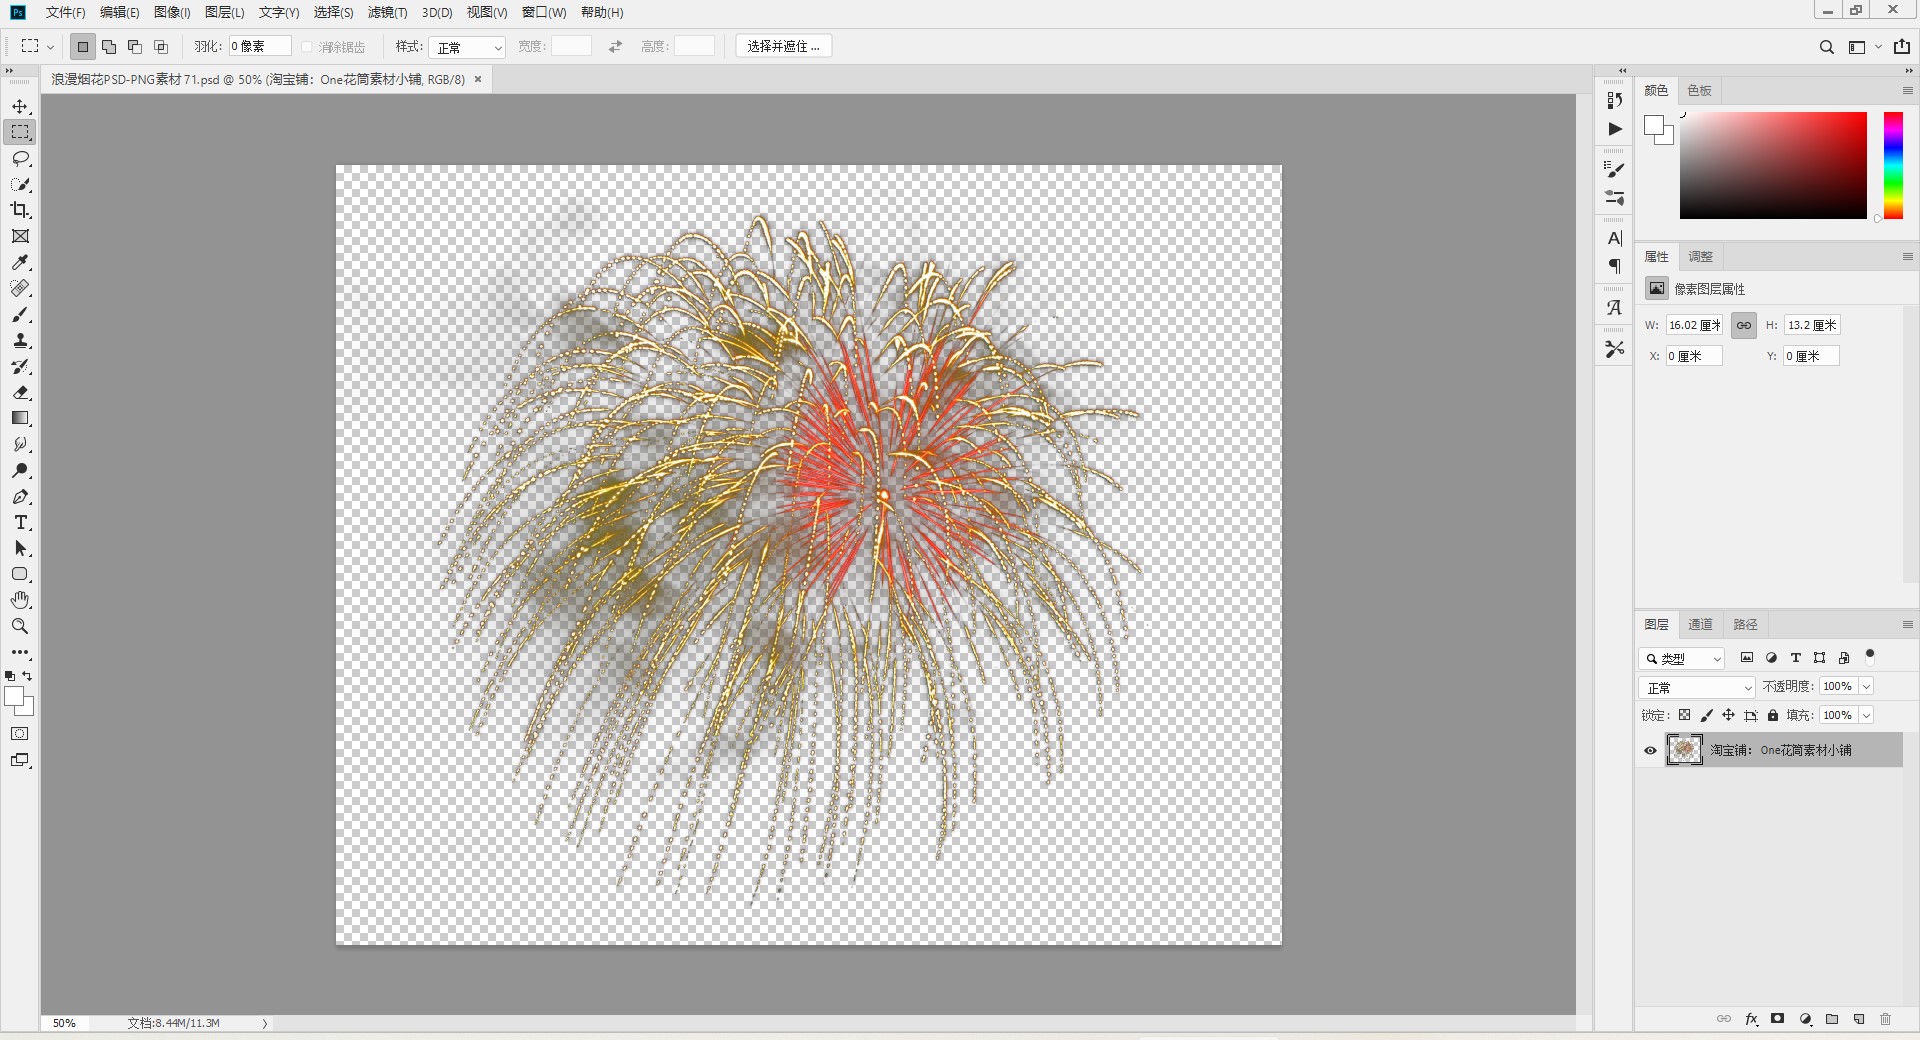The width and height of the screenshot is (1920, 1040).
Task: Expand the 不透明度 opacity dropdown arrow
Action: pyautogui.click(x=1866, y=687)
